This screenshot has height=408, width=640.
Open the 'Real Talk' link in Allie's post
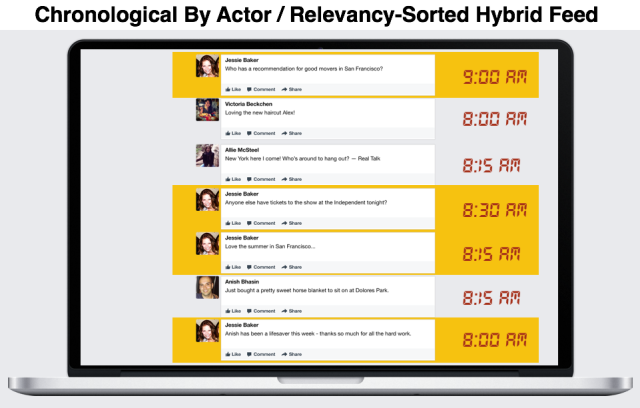coord(369,159)
